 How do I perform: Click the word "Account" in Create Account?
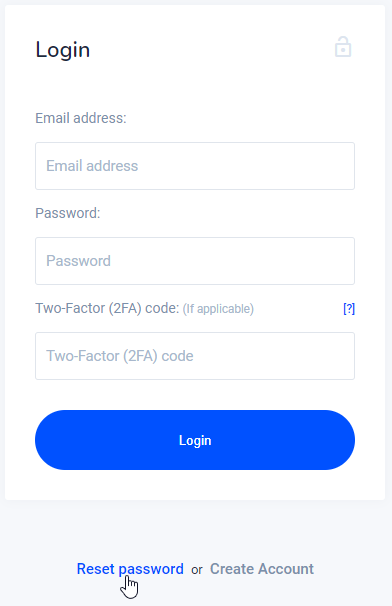(286, 569)
